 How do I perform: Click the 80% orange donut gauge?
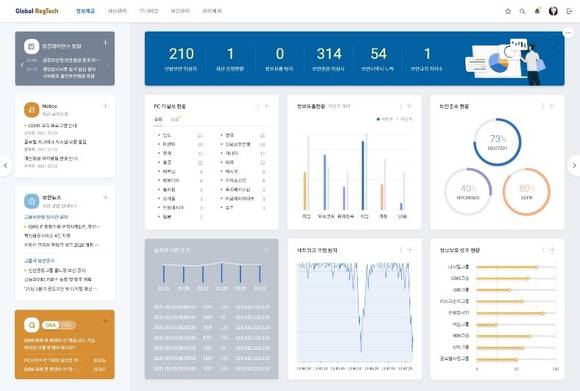(x=526, y=192)
